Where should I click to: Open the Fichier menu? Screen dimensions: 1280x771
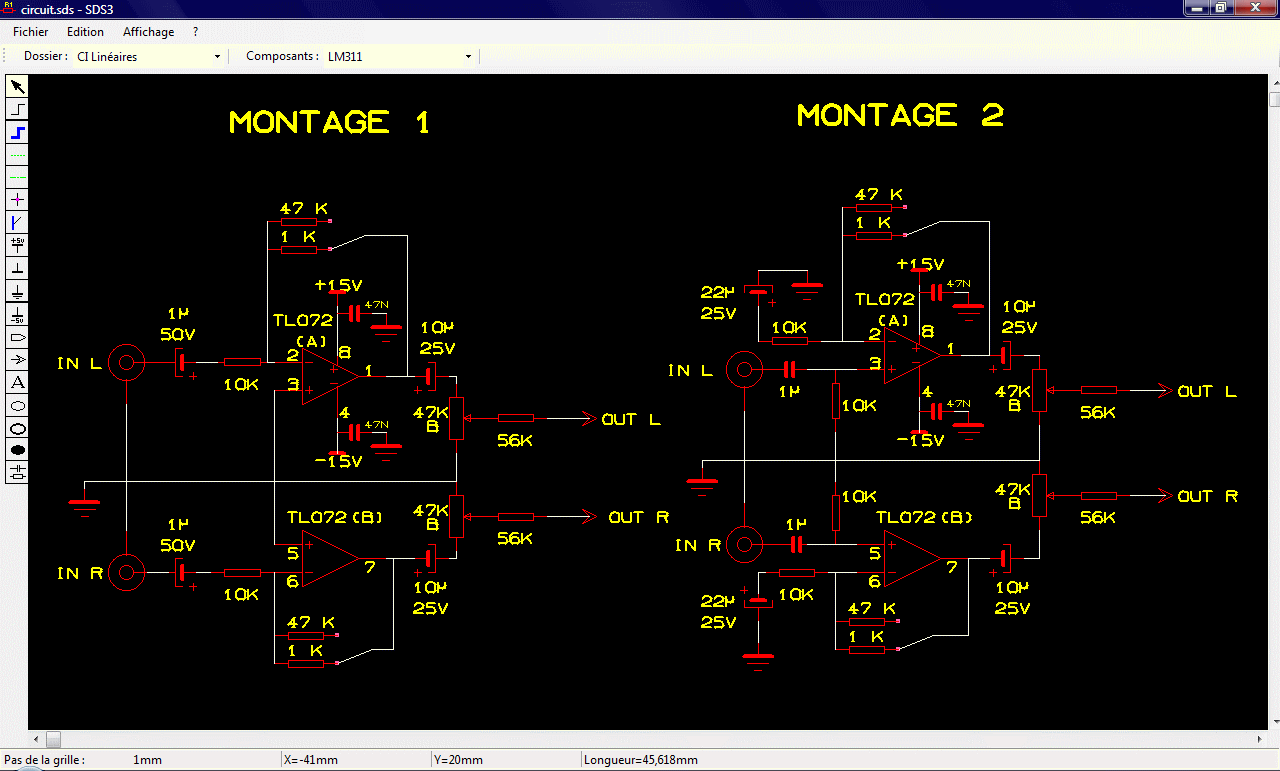(31, 32)
